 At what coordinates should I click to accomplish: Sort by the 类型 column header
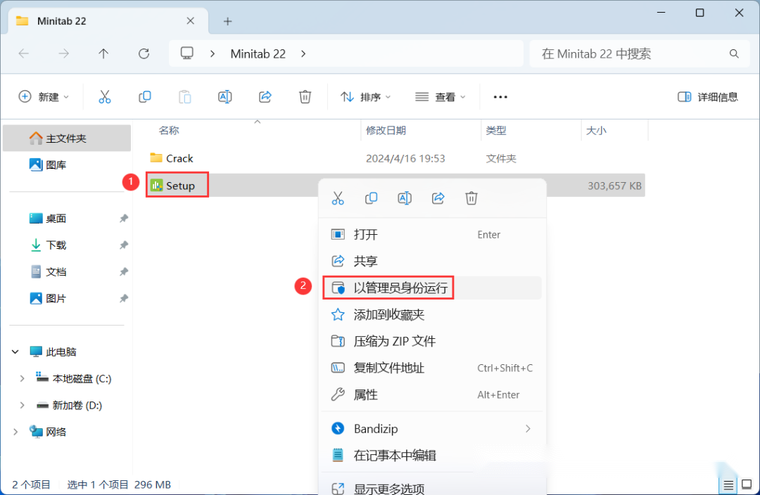coord(496,130)
